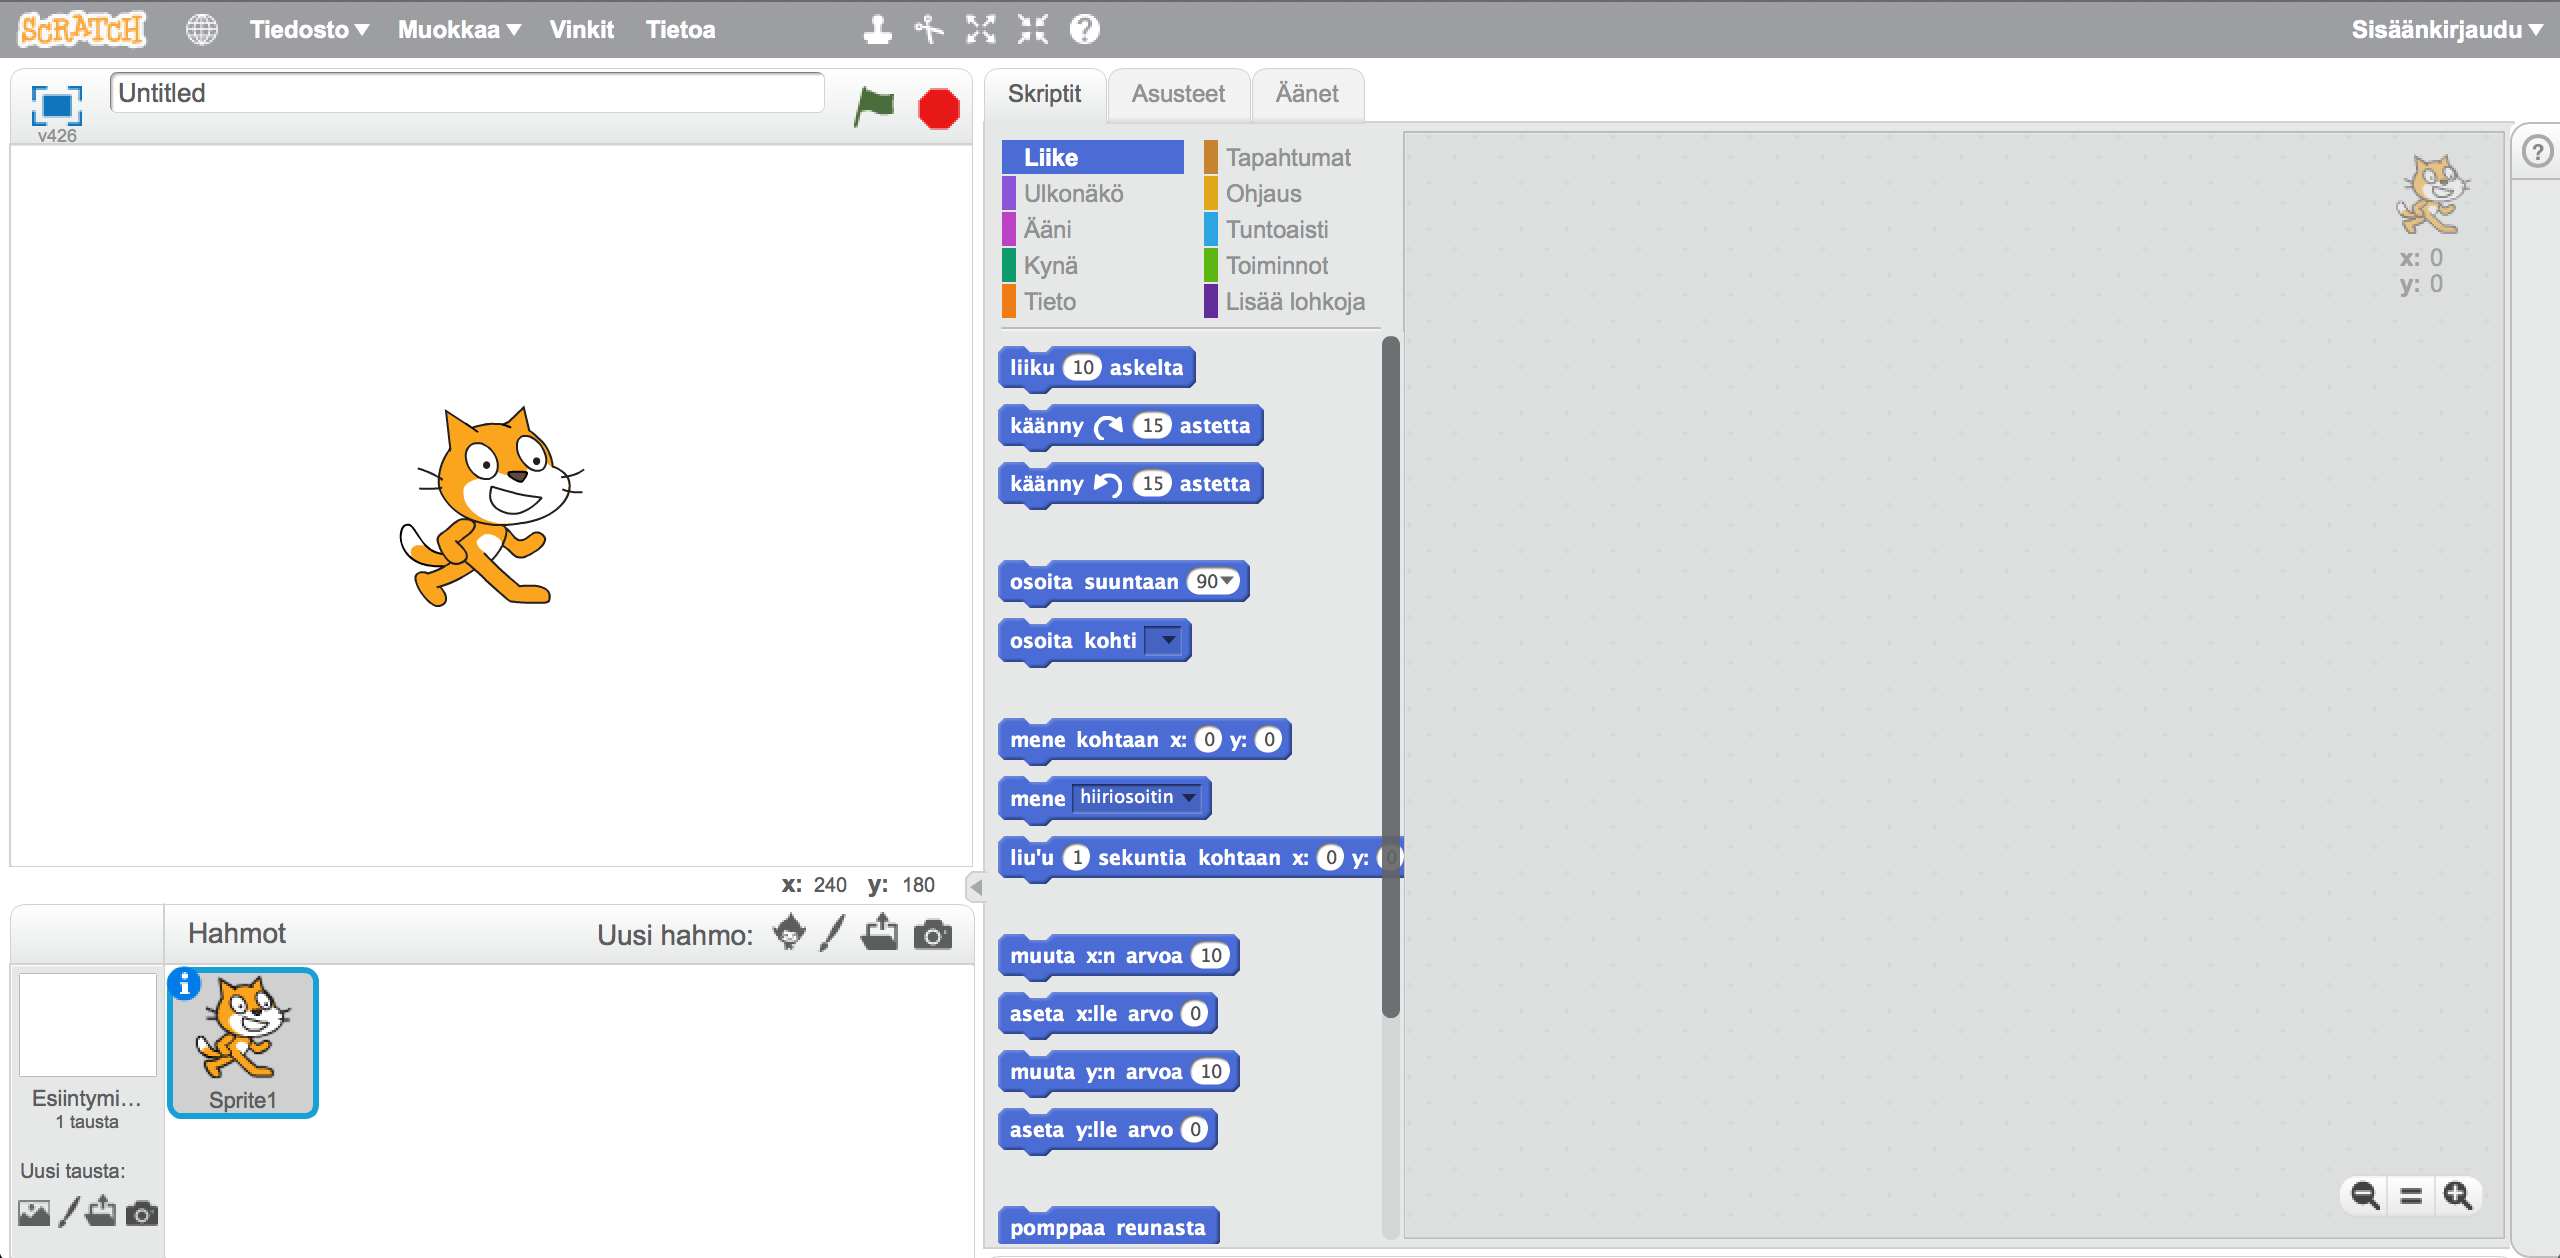Click the project title field Untitled
This screenshot has width=2560, height=1258.
(x=467, y=93)
